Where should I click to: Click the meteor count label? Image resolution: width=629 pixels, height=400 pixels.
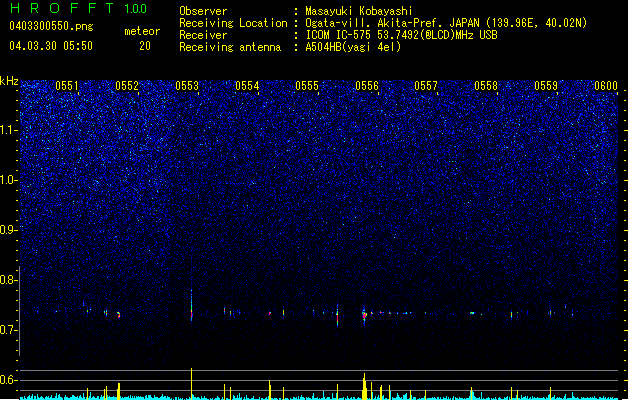pyautogui.click(x=142, y=31)
